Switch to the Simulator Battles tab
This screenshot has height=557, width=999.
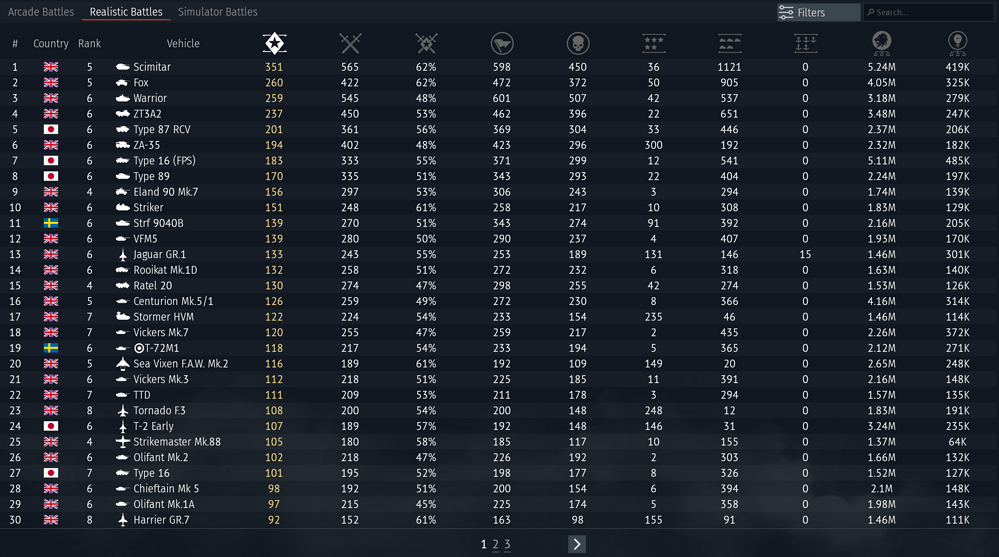[217, 12]
